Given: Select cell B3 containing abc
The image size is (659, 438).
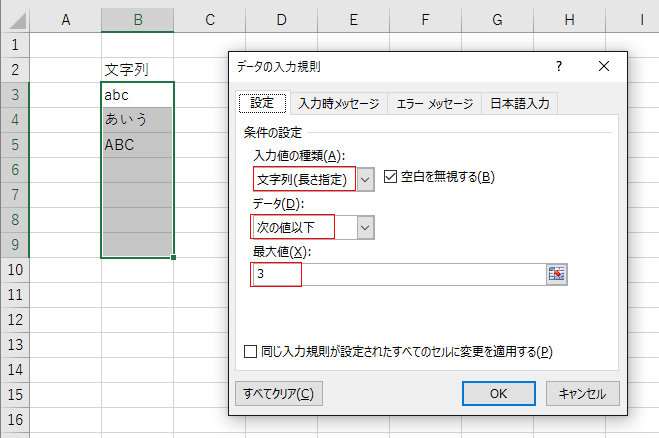Looking at the screenshot, I should click(x=137, y=95).
